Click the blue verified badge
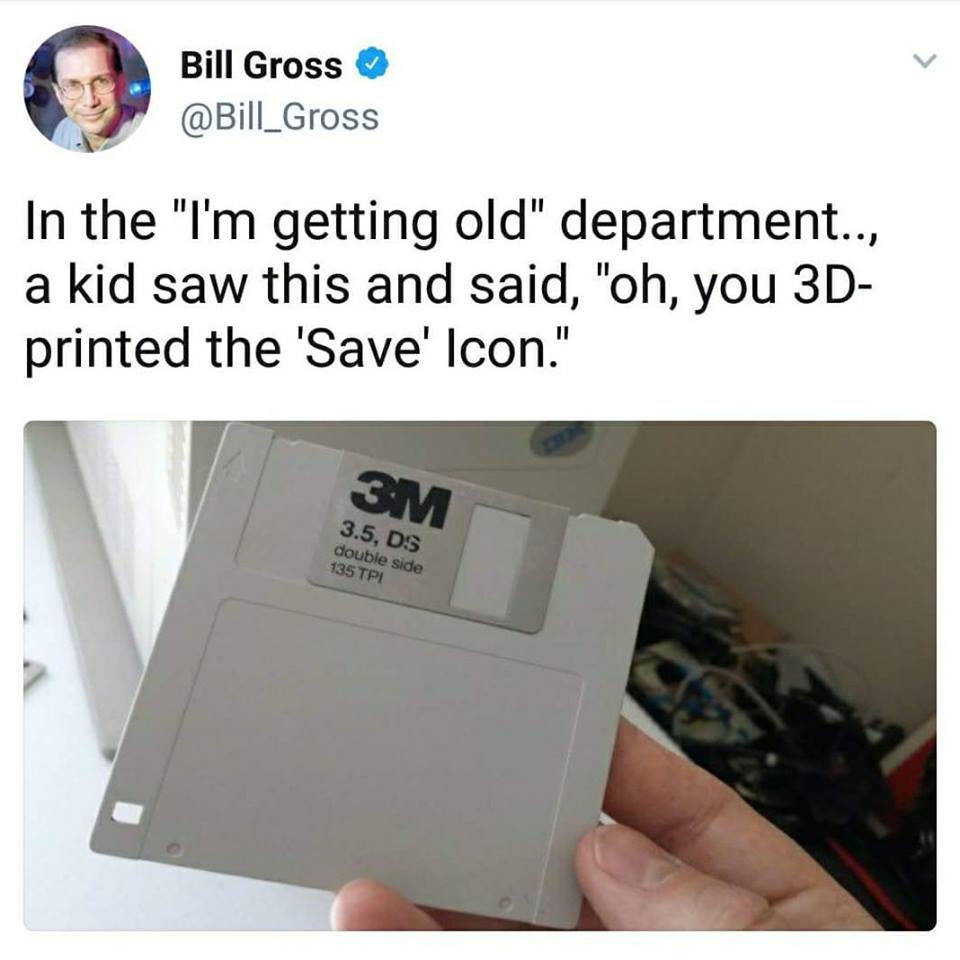Viewport: 960px width, 960px height. click(x=373, y=64)
